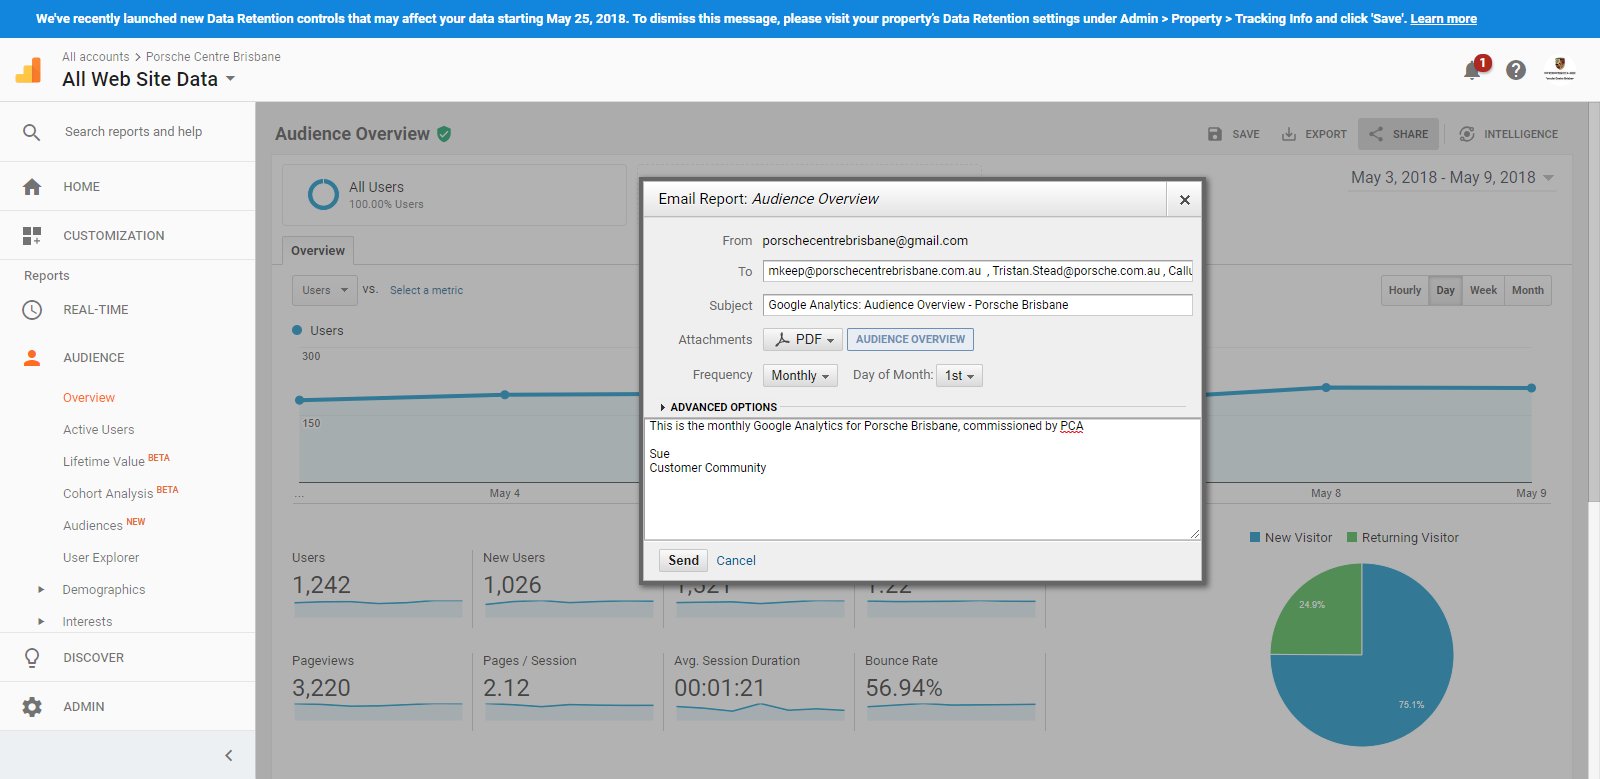Open Overview under Audience in sidebar
This screenshot has width=1600, height=779.
[89, 398]
